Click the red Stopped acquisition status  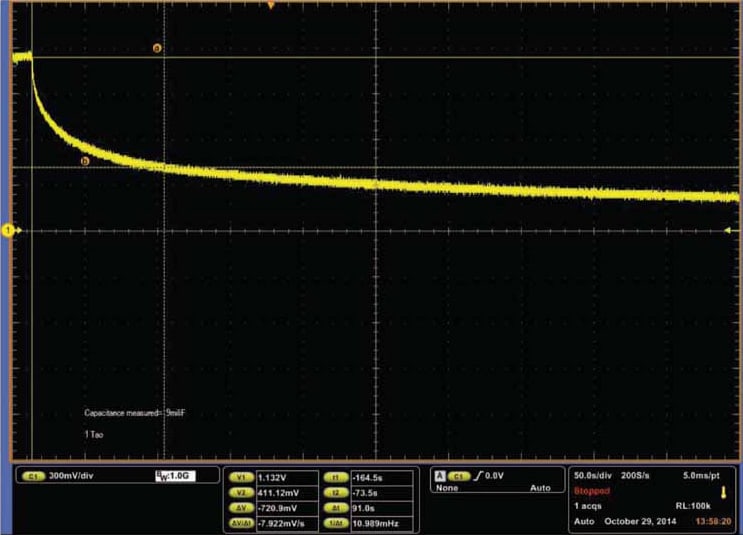[592, 491]
